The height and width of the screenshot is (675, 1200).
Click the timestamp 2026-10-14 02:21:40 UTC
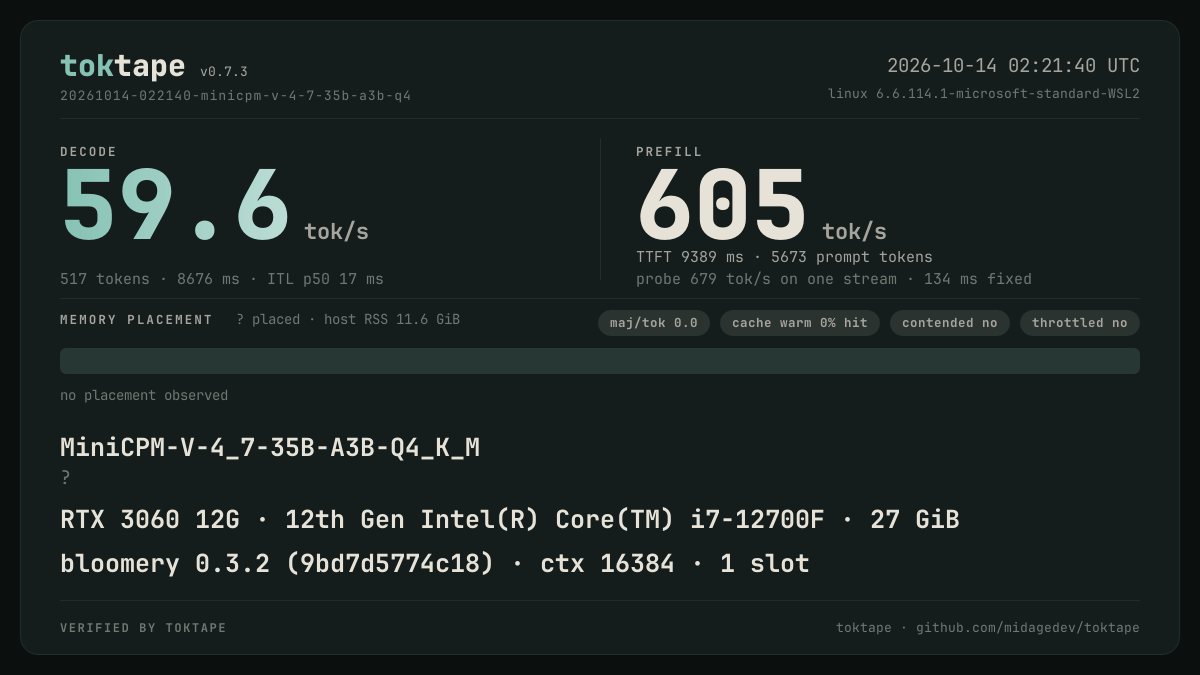coord(1013,66)
